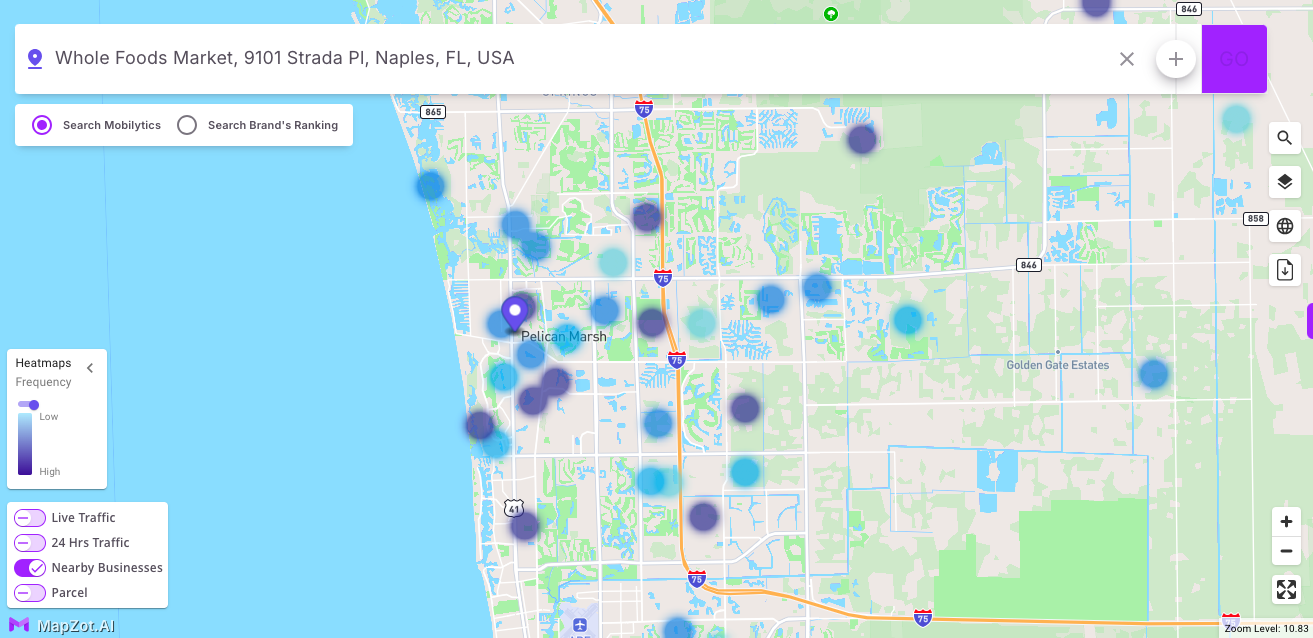Screen dimensions: 1313x638
Task: Click the globe view icon
Action: pos(1285,226)
